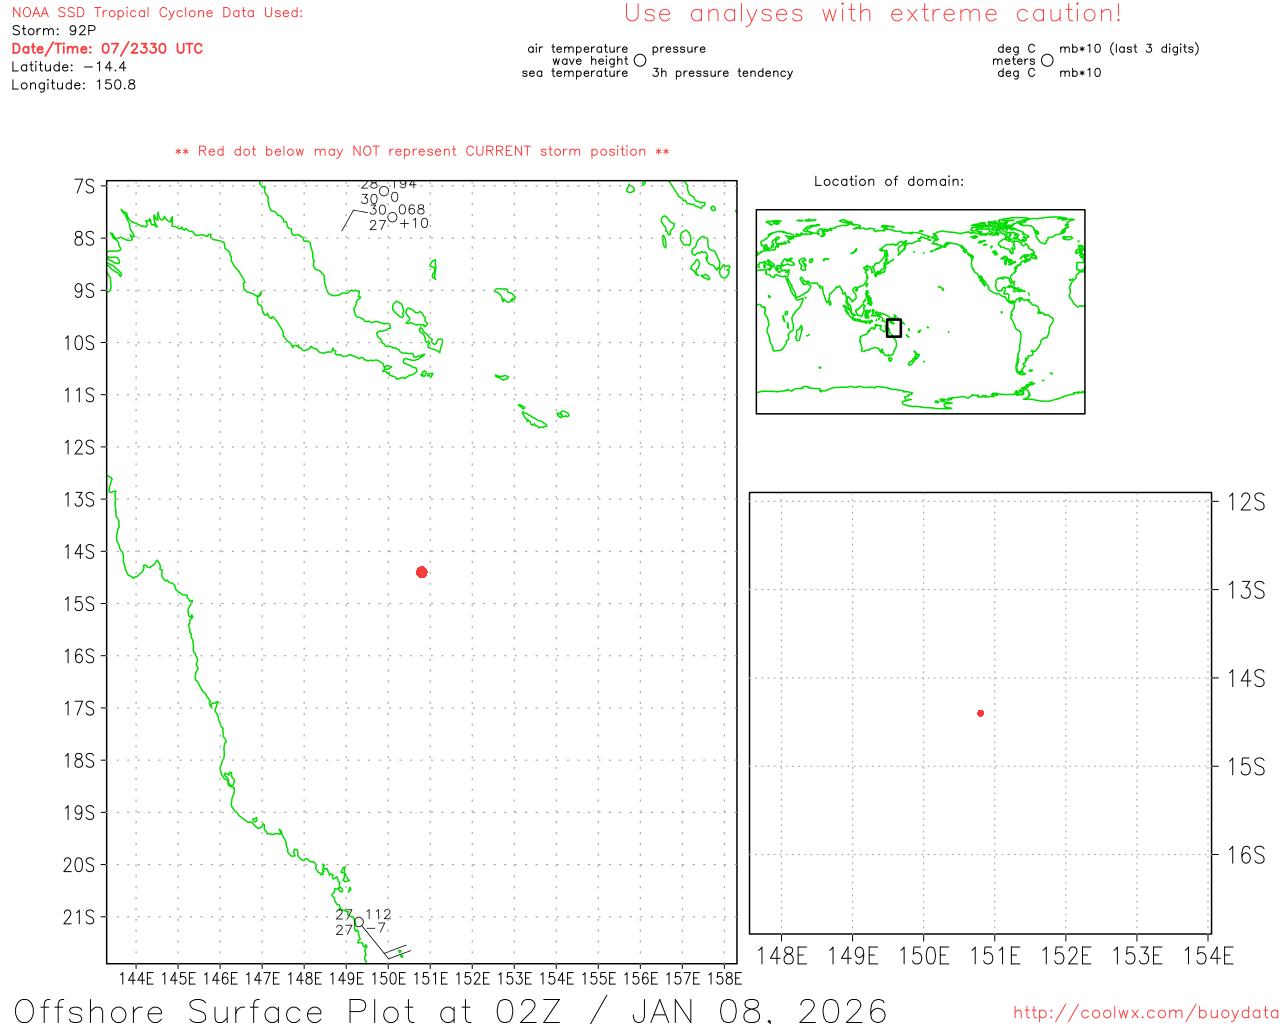Screen dimensions: 1280x1024
Task: Click the 'Location of domain:' label
Action: point(888,181)
